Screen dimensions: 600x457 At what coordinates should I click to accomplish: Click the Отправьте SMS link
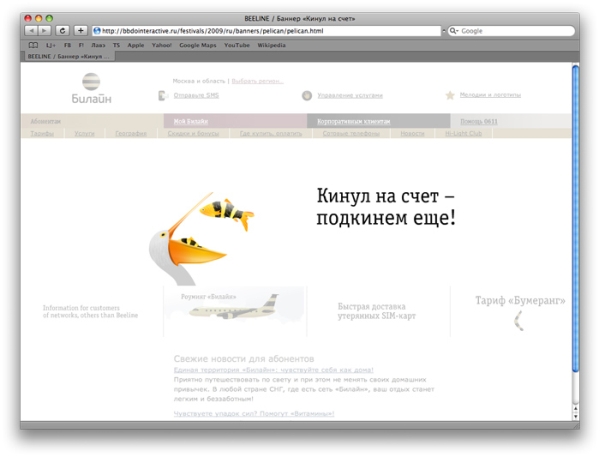(196, 95)
